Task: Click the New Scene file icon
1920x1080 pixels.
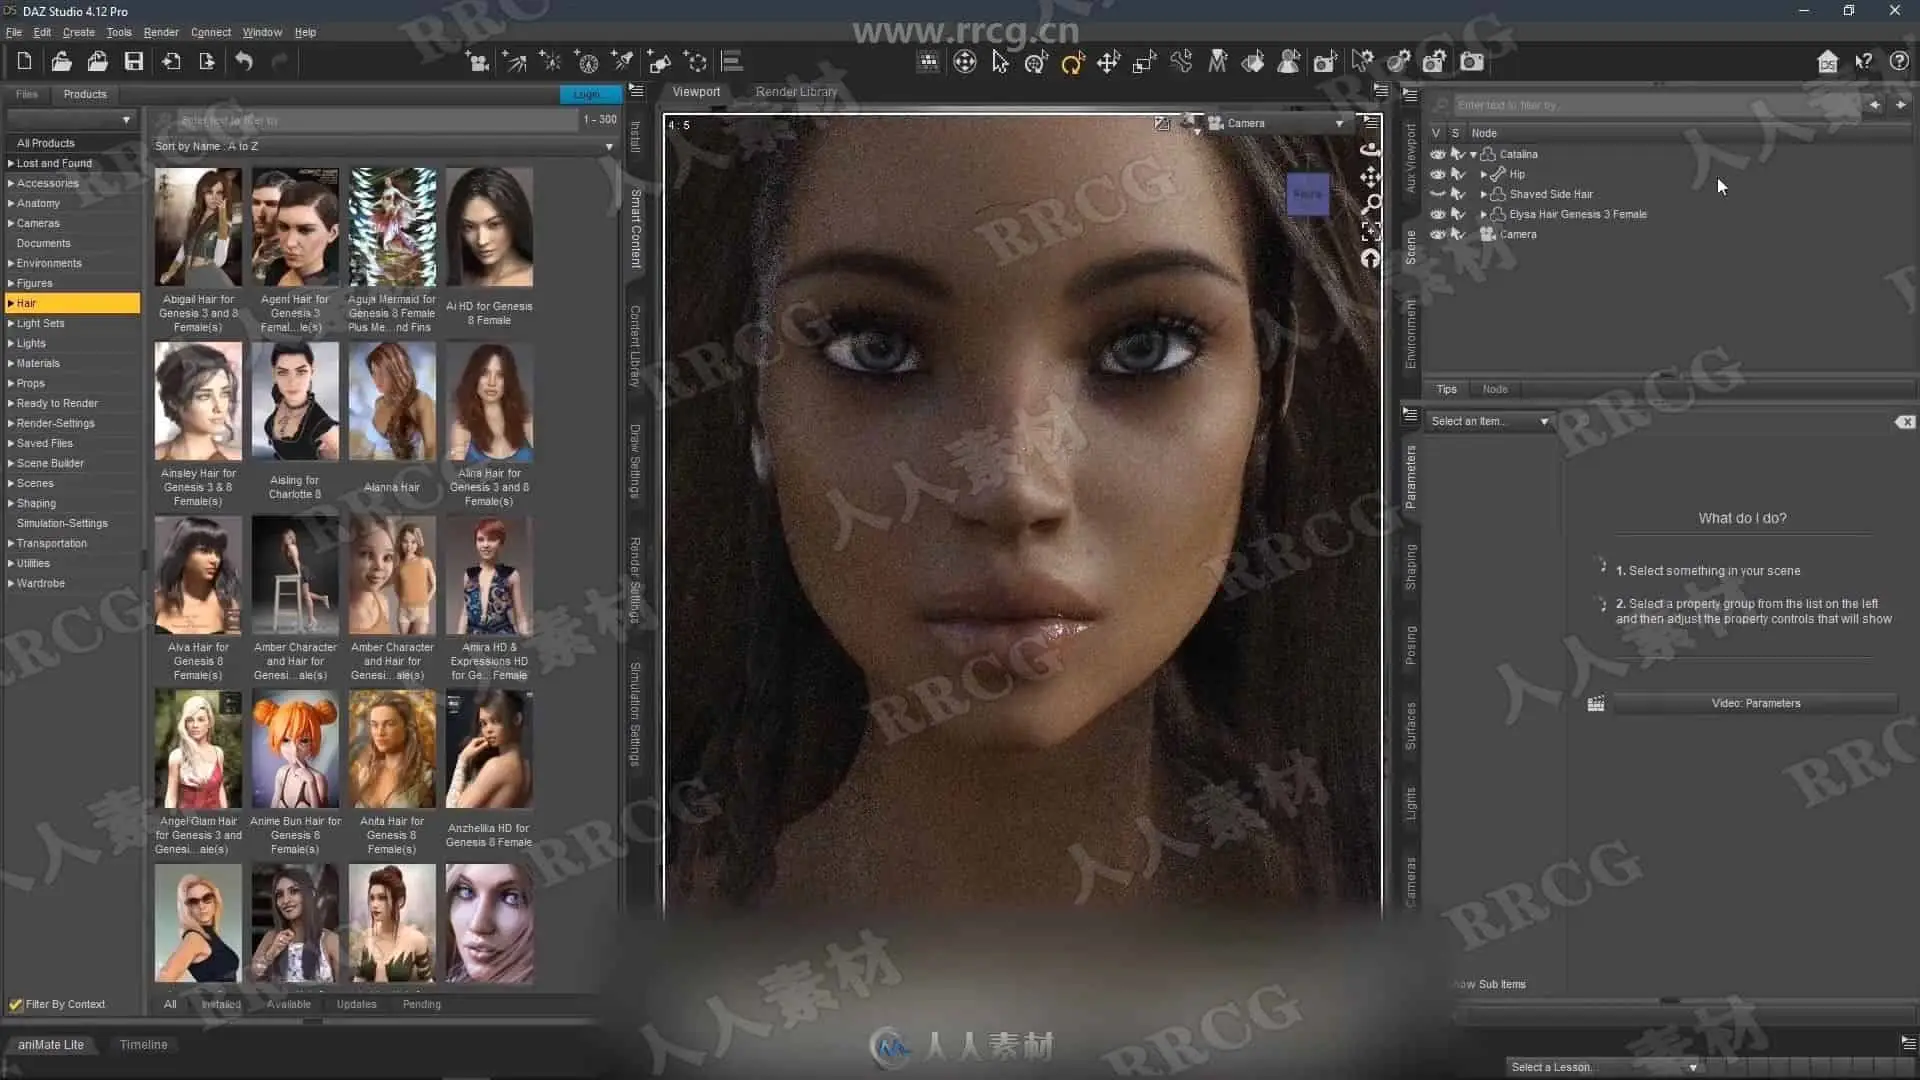Action: click(x=25, y=62)
